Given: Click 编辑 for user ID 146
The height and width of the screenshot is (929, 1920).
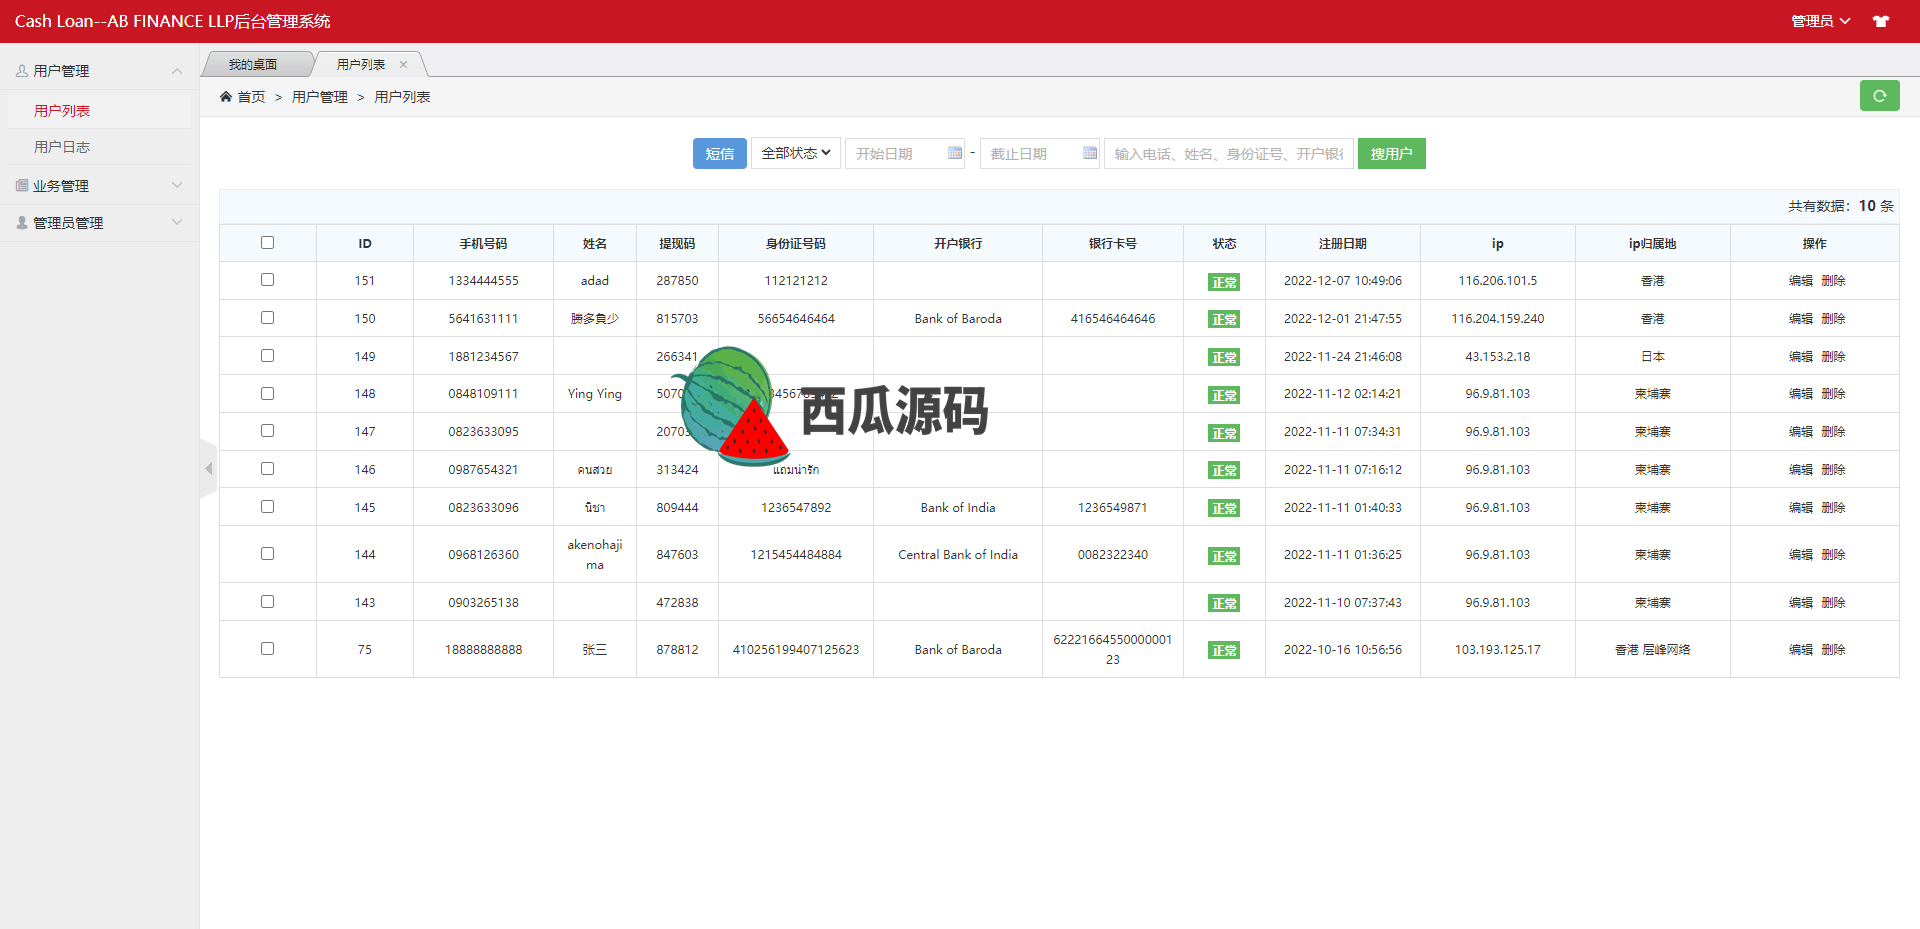Looking at the screenshot, I should 1801,470.
